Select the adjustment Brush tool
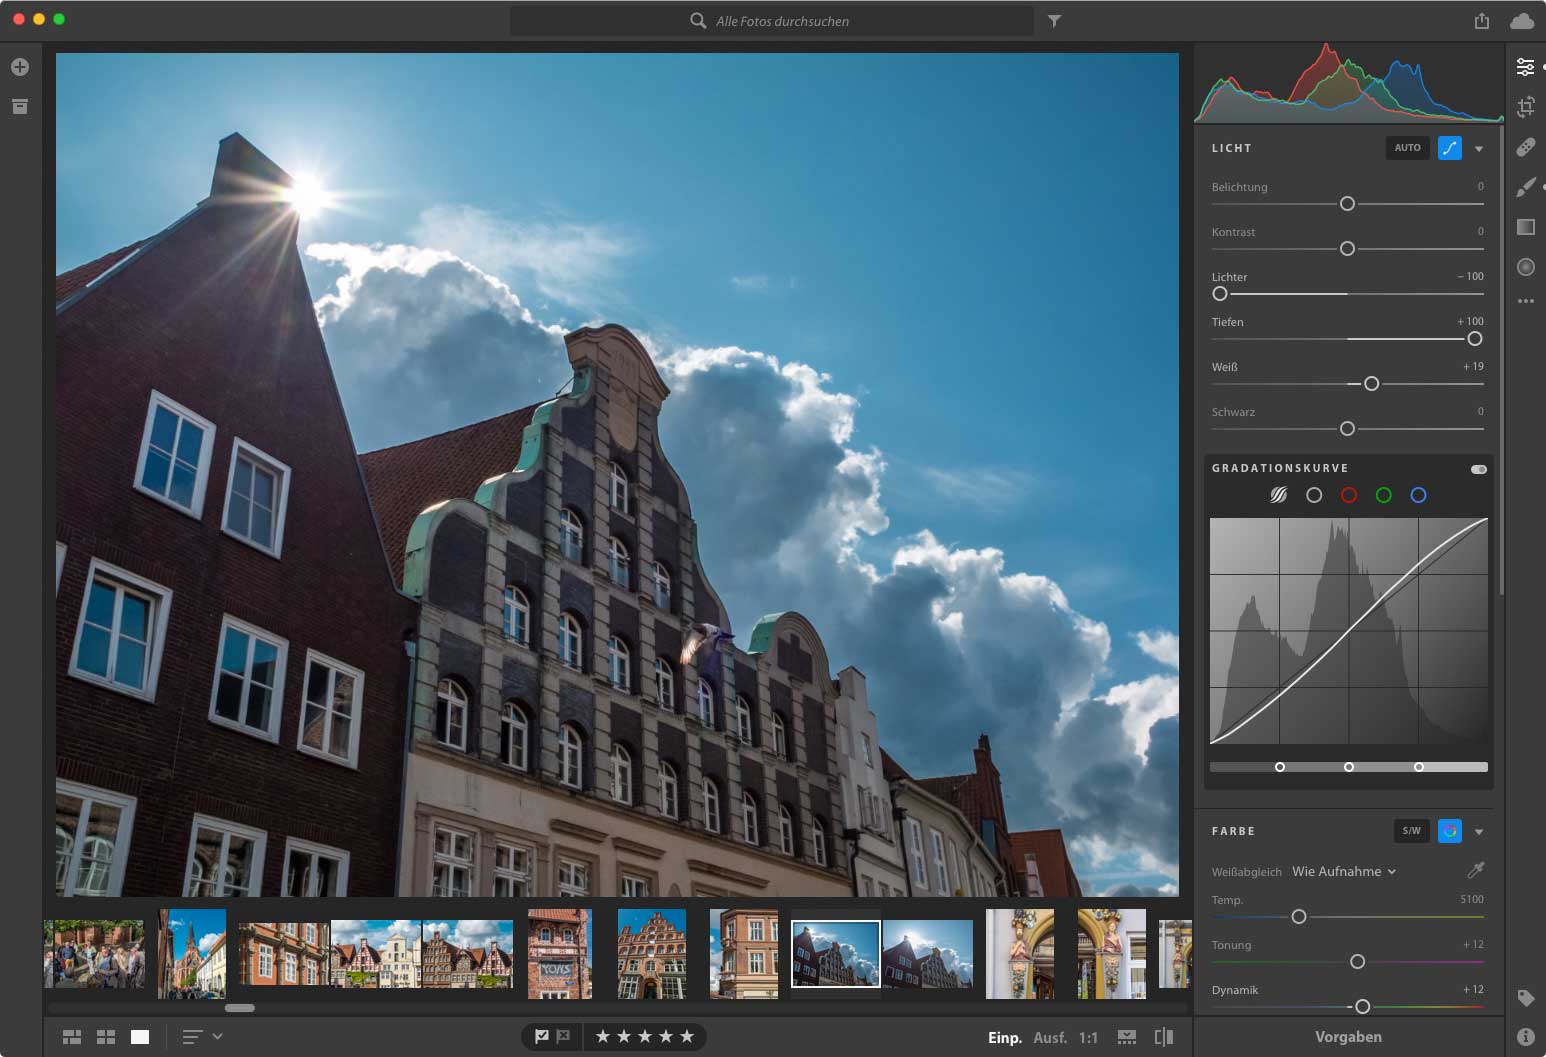 click(1525, 187)
